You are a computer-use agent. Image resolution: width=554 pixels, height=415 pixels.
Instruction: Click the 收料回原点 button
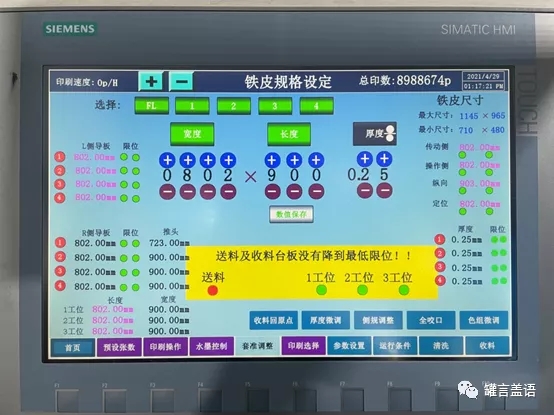273,320
